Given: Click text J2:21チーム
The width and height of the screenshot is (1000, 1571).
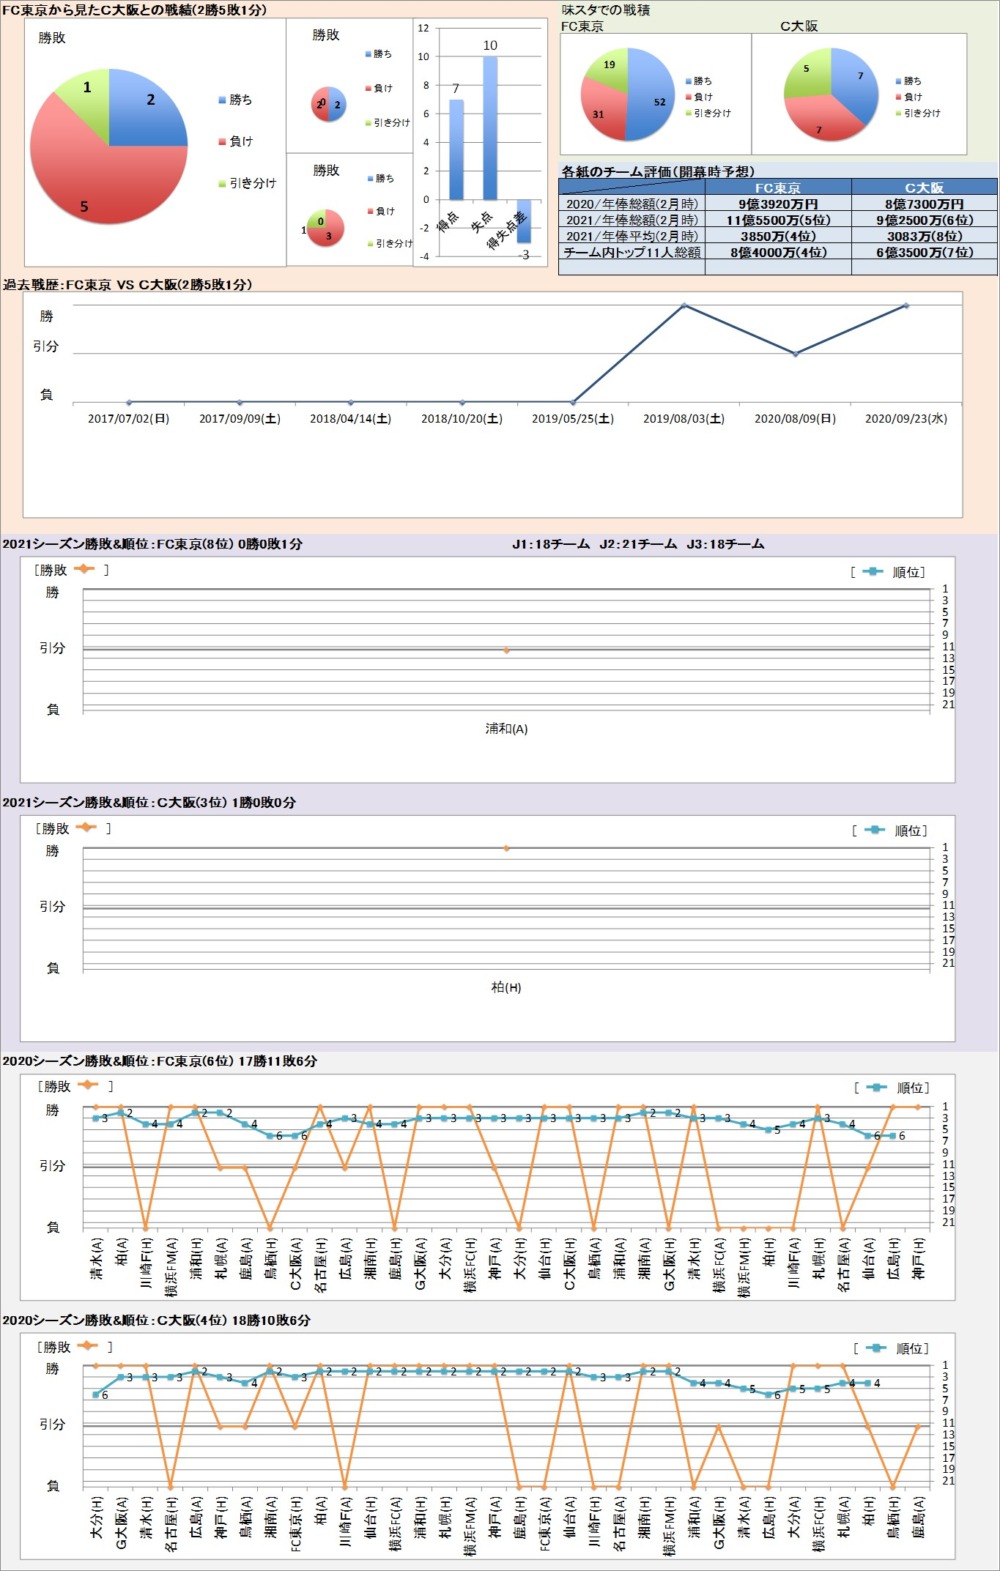Looking at the screenshot, I should [x=638, y=544].
